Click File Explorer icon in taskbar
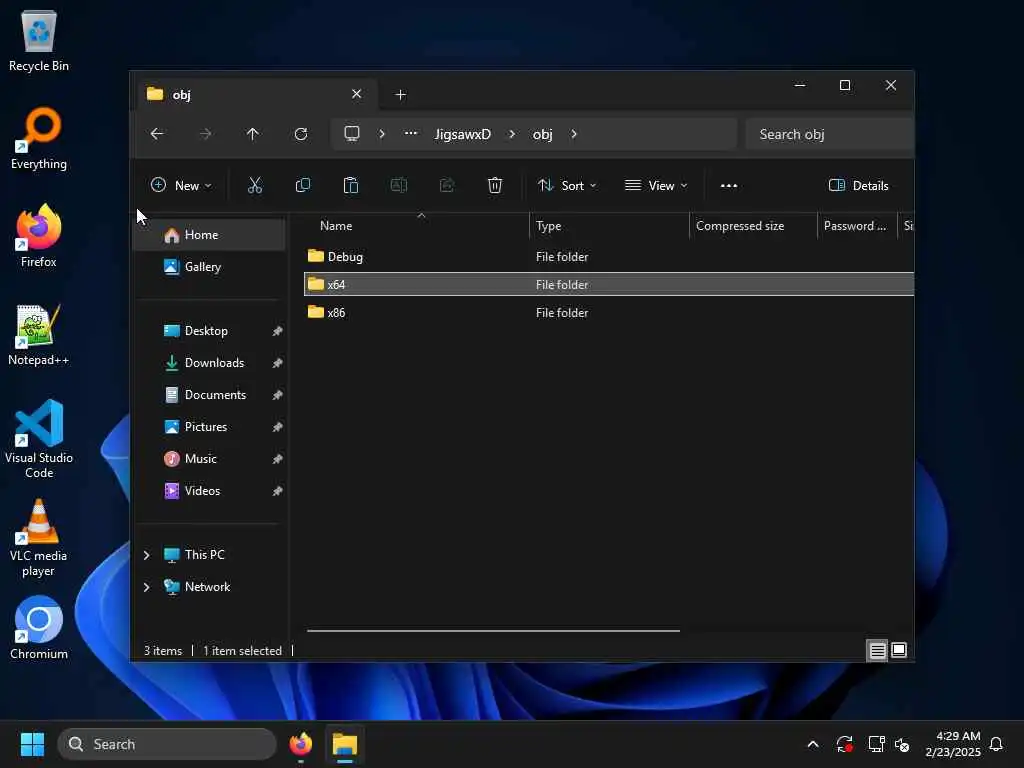 click(x=345, y=744)
